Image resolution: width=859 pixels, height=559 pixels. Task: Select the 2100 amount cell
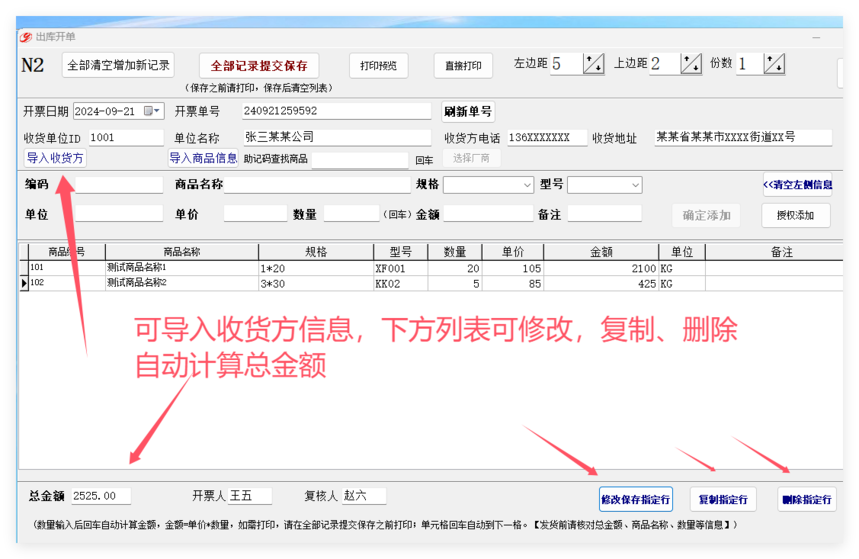tap(601, 268)
